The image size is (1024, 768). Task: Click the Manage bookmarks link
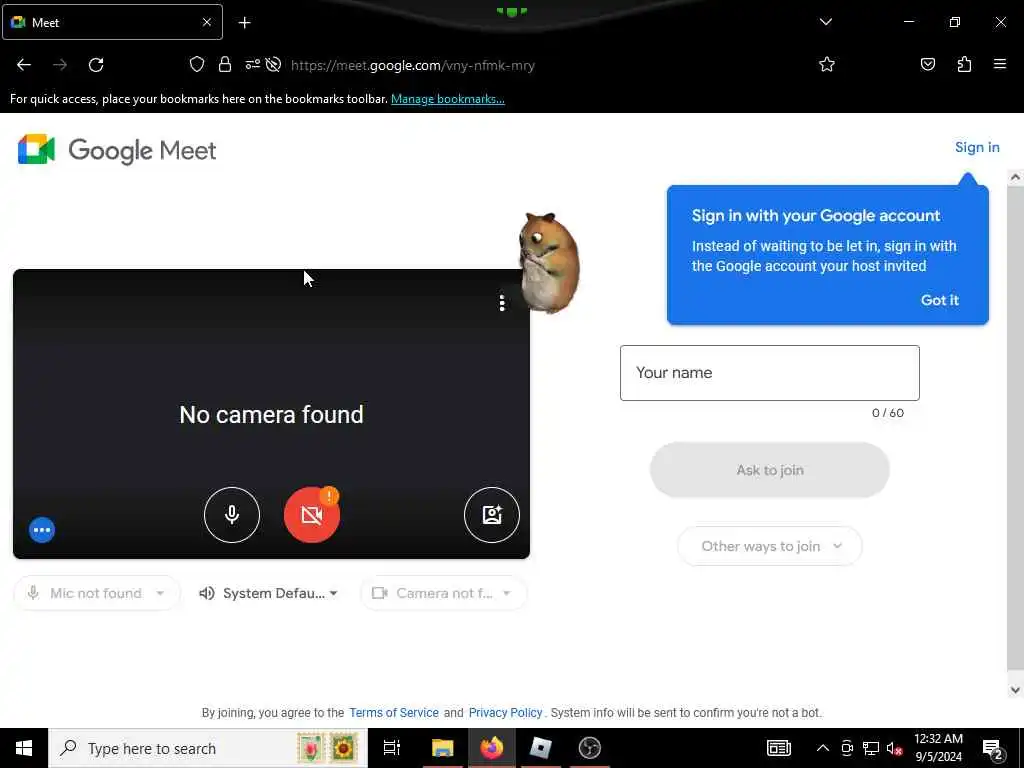coord(448,99)
